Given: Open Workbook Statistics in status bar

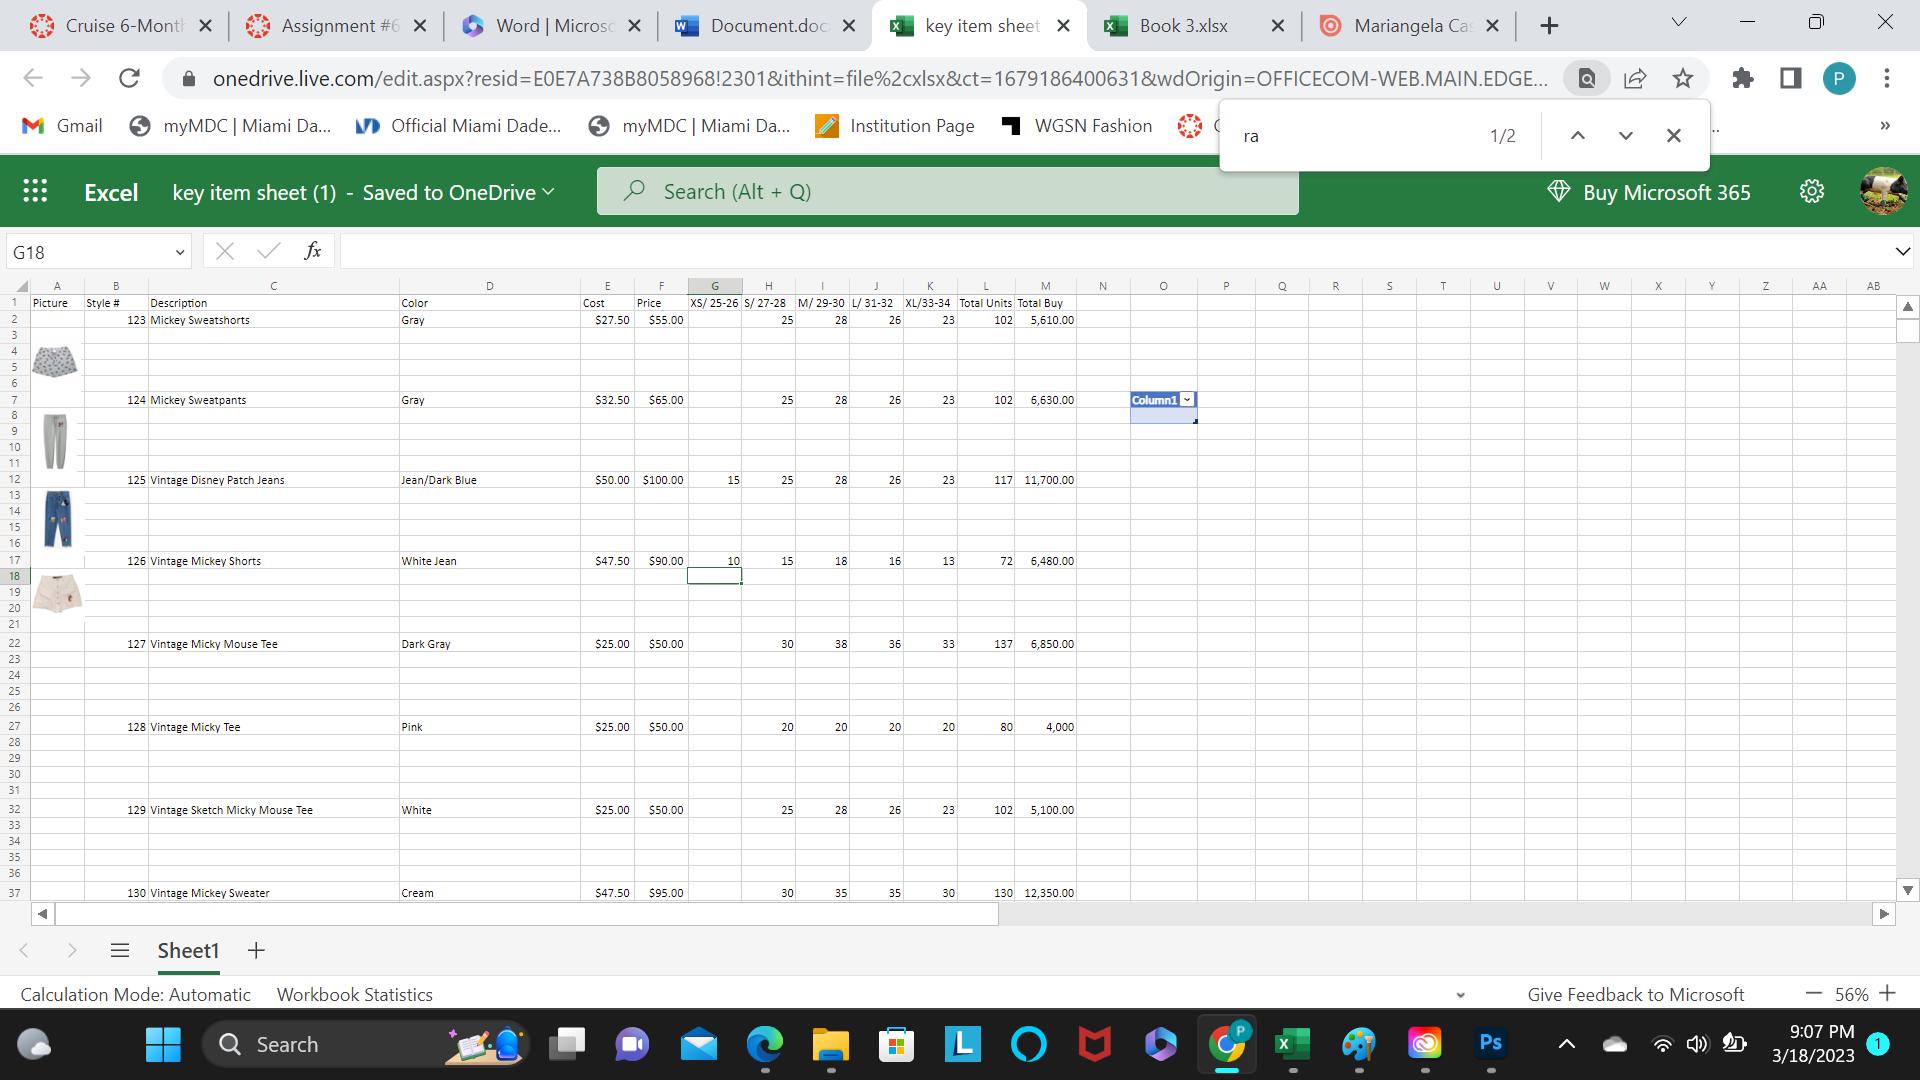Looking at the screenshot, I should [354, 994].
